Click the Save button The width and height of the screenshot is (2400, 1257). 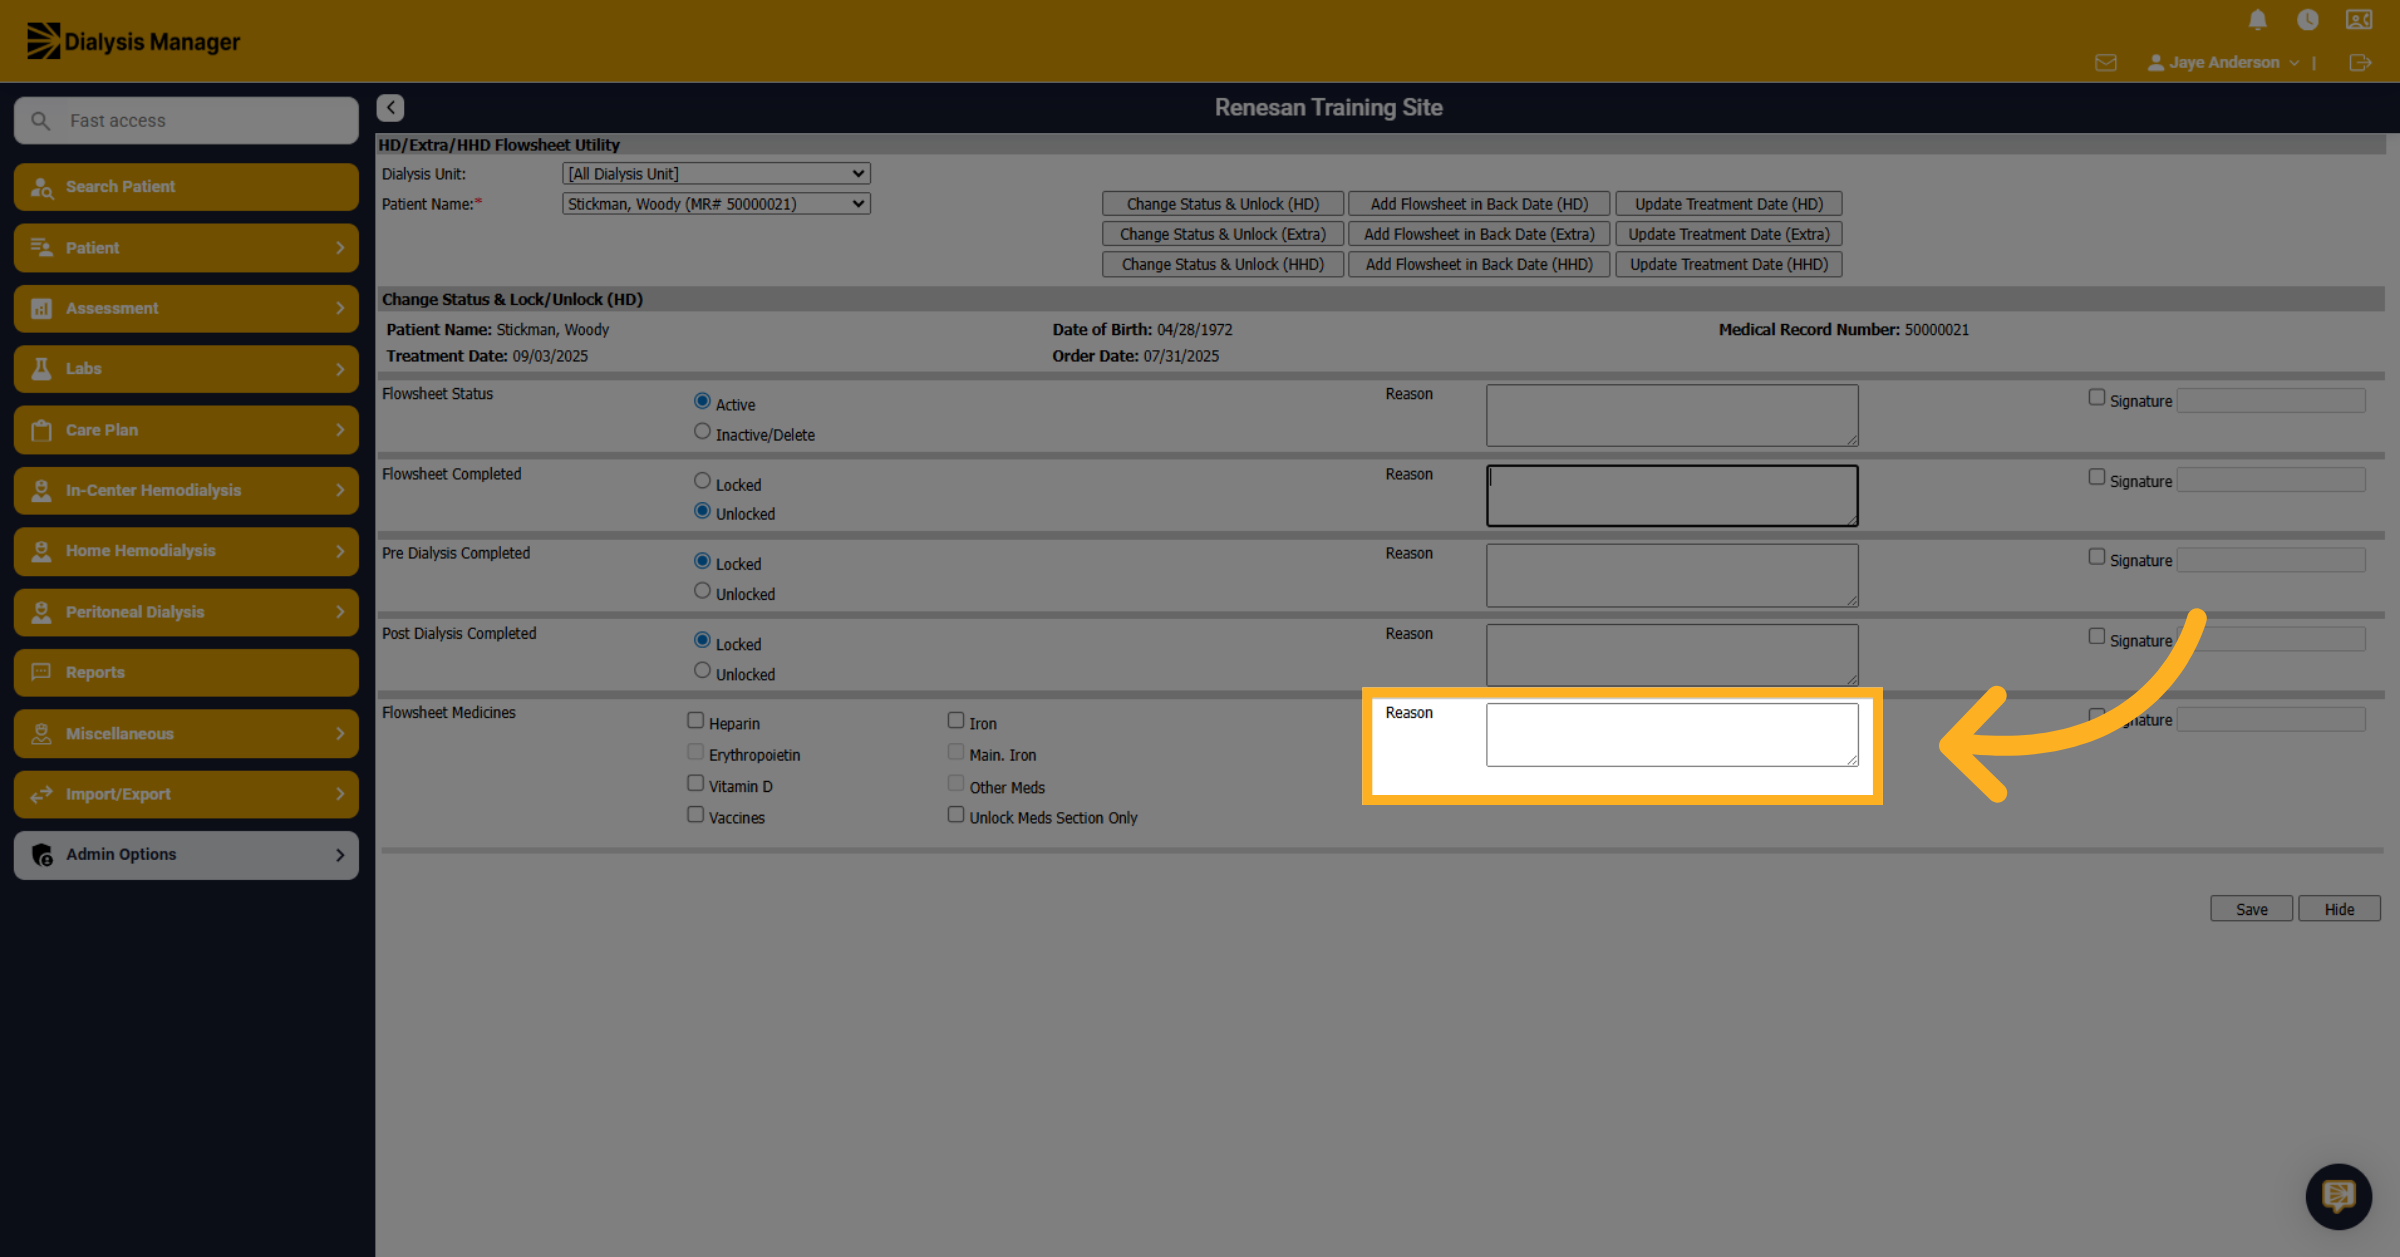tap(2251, 909)
